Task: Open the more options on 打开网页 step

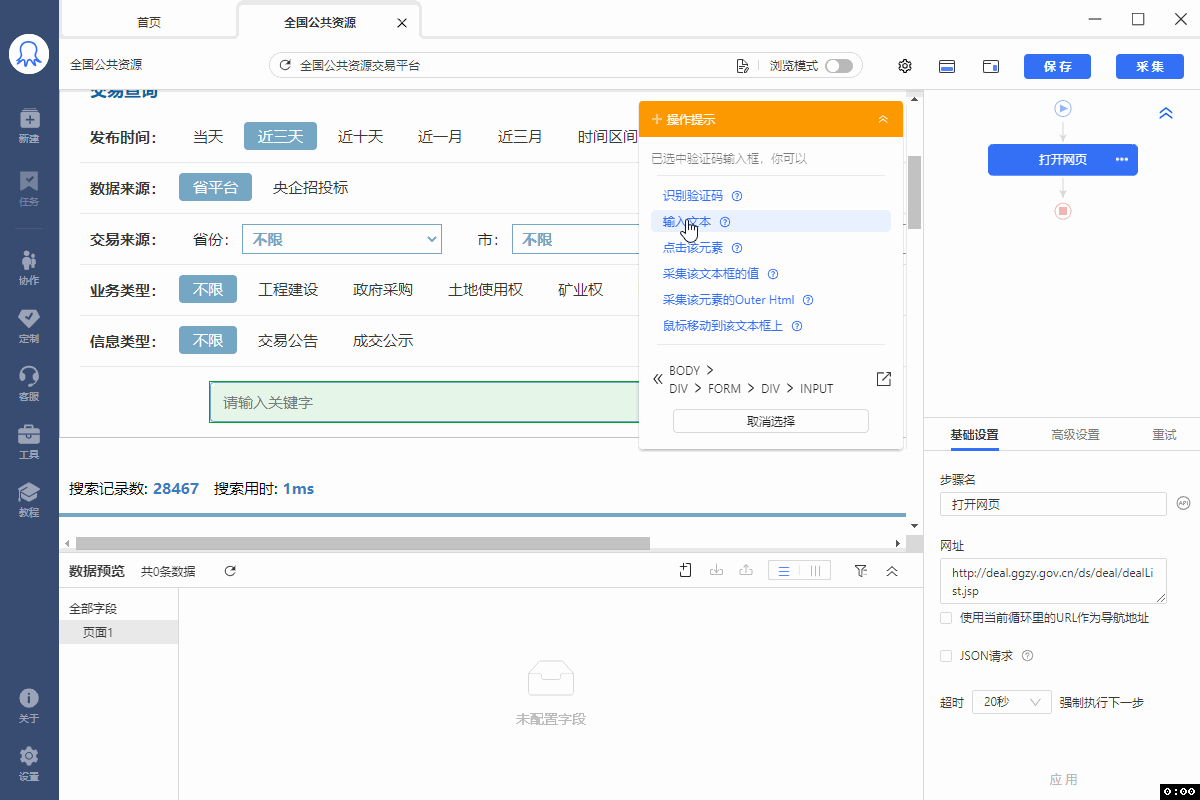Action: pos(1121,160)
